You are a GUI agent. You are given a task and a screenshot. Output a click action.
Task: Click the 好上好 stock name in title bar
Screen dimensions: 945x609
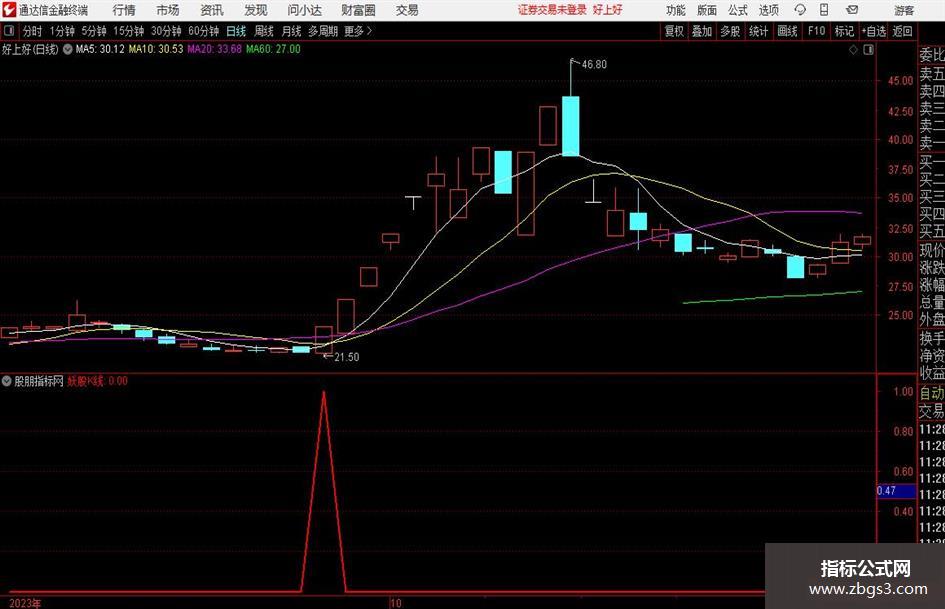608,10
